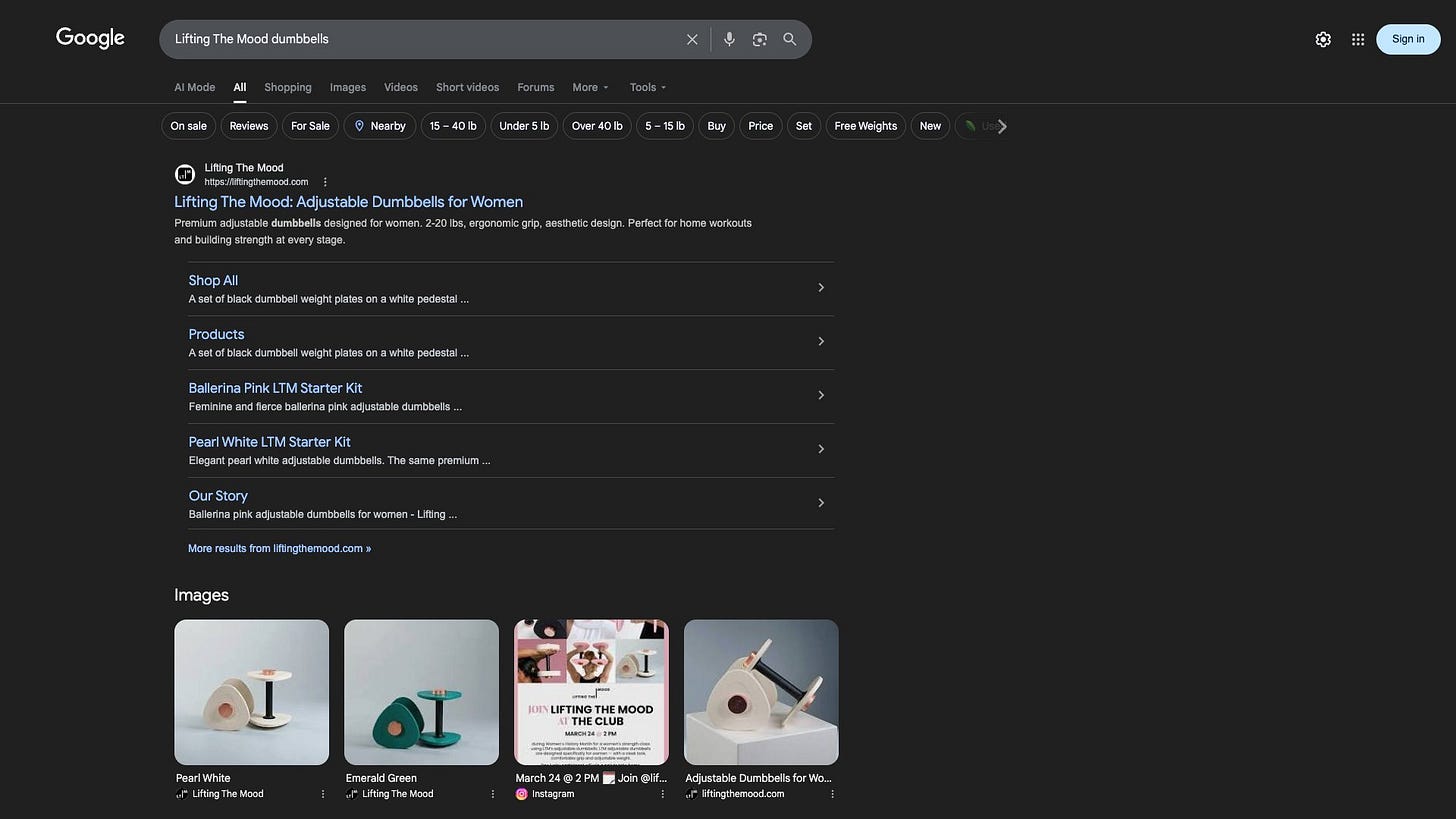Switch to Videos tab
This screenshot has width=1456, height=819.
401,87
